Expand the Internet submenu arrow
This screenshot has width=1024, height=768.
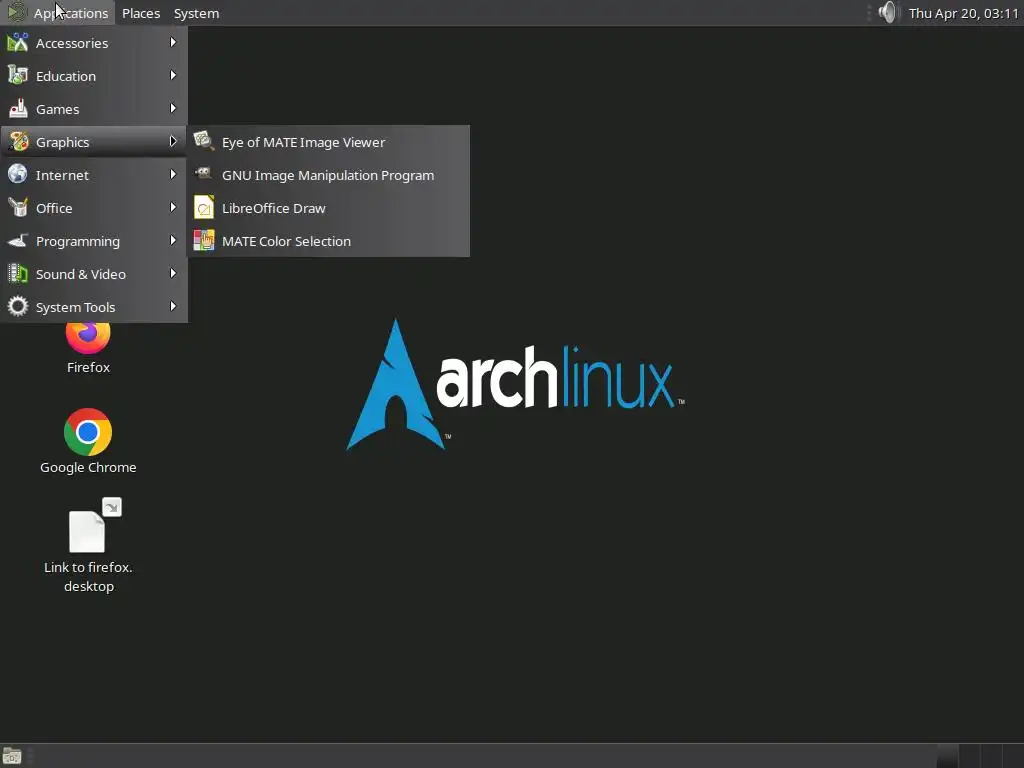[x=173, y=174]
